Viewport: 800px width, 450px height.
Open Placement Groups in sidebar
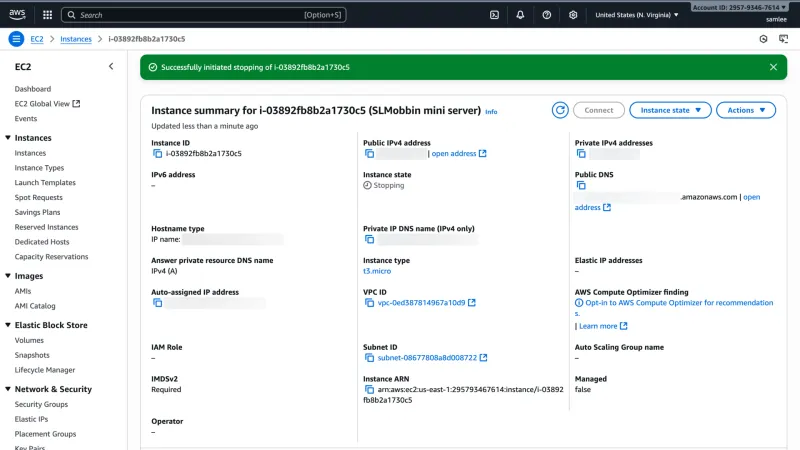coord(45,434)
